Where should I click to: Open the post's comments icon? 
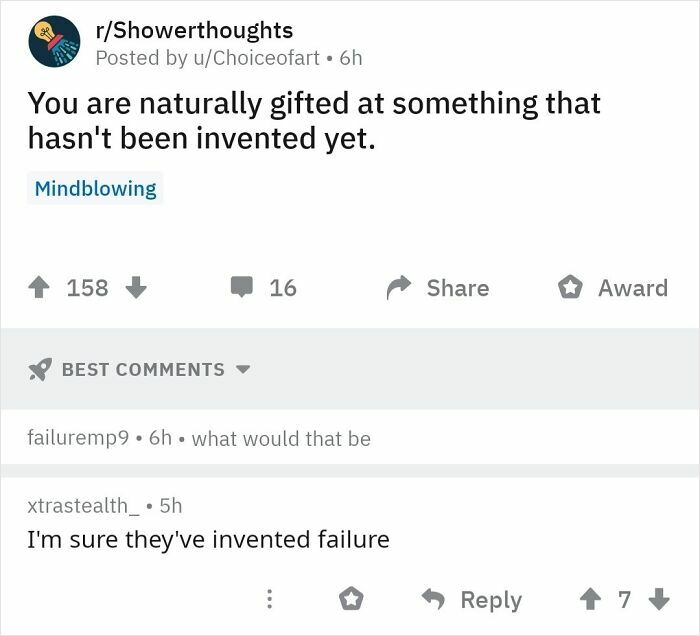243,288
